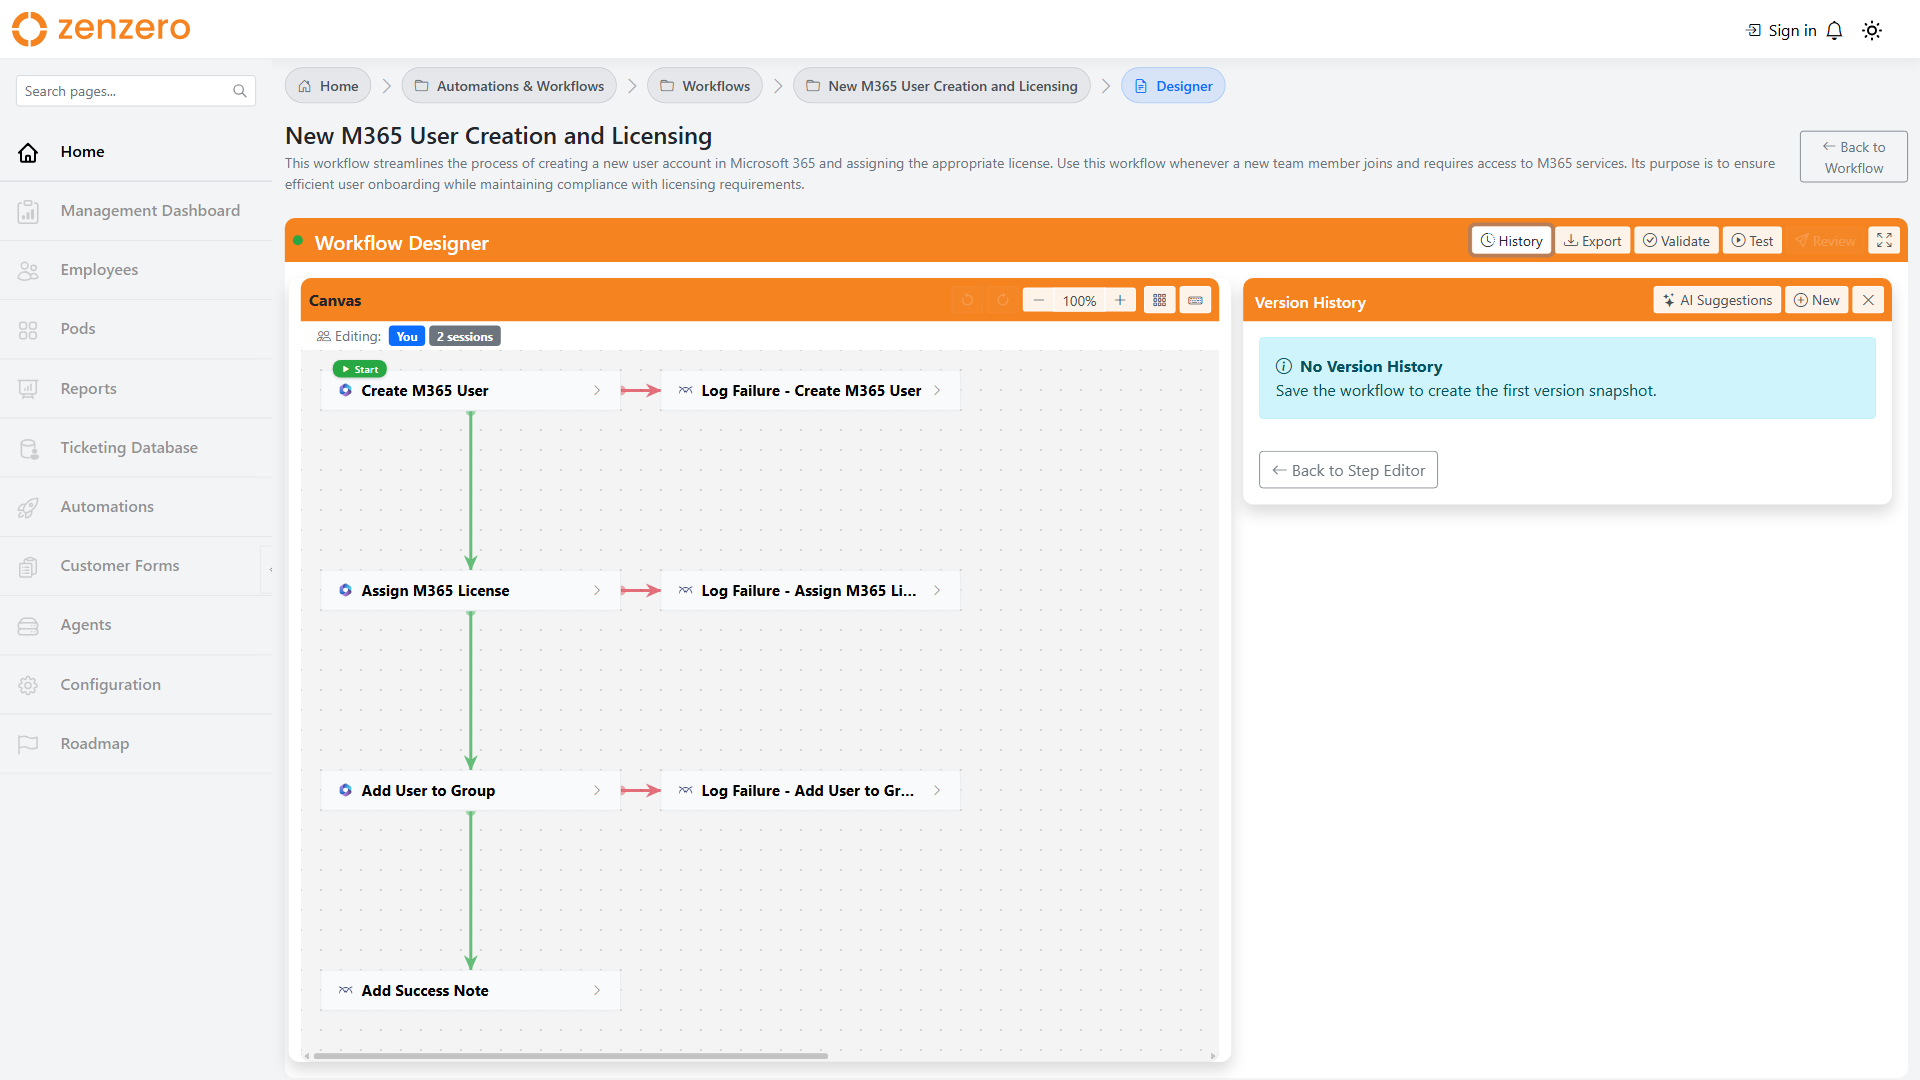1920x1080 pixels.
Task: Click the Employees sidebar icon
Action: [28, 270]
